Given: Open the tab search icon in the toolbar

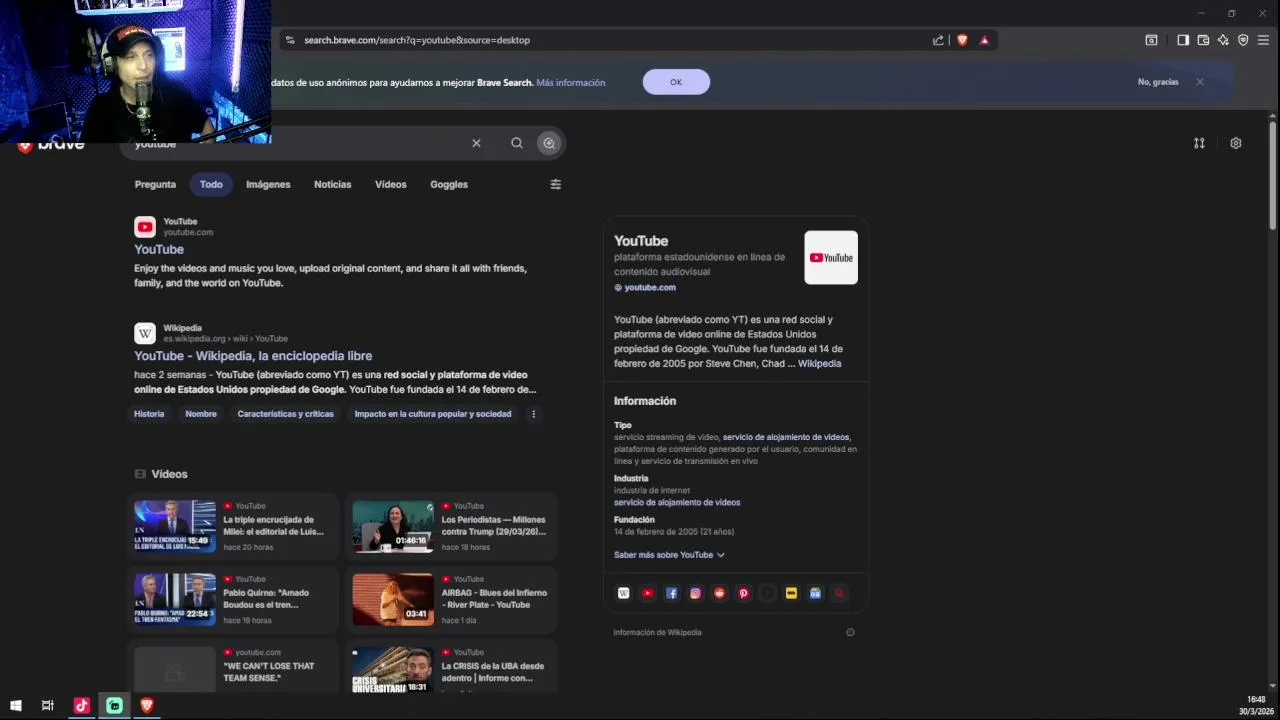Looking at the screenshot, I should click(1151, 40).
